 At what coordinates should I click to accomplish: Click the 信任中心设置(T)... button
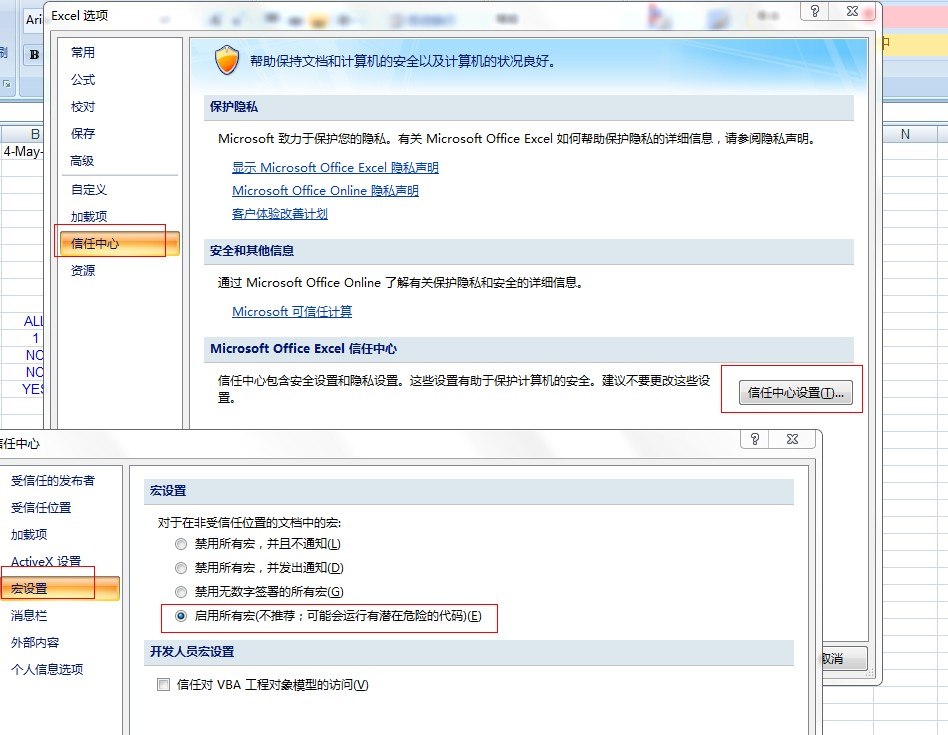[796, 393]
